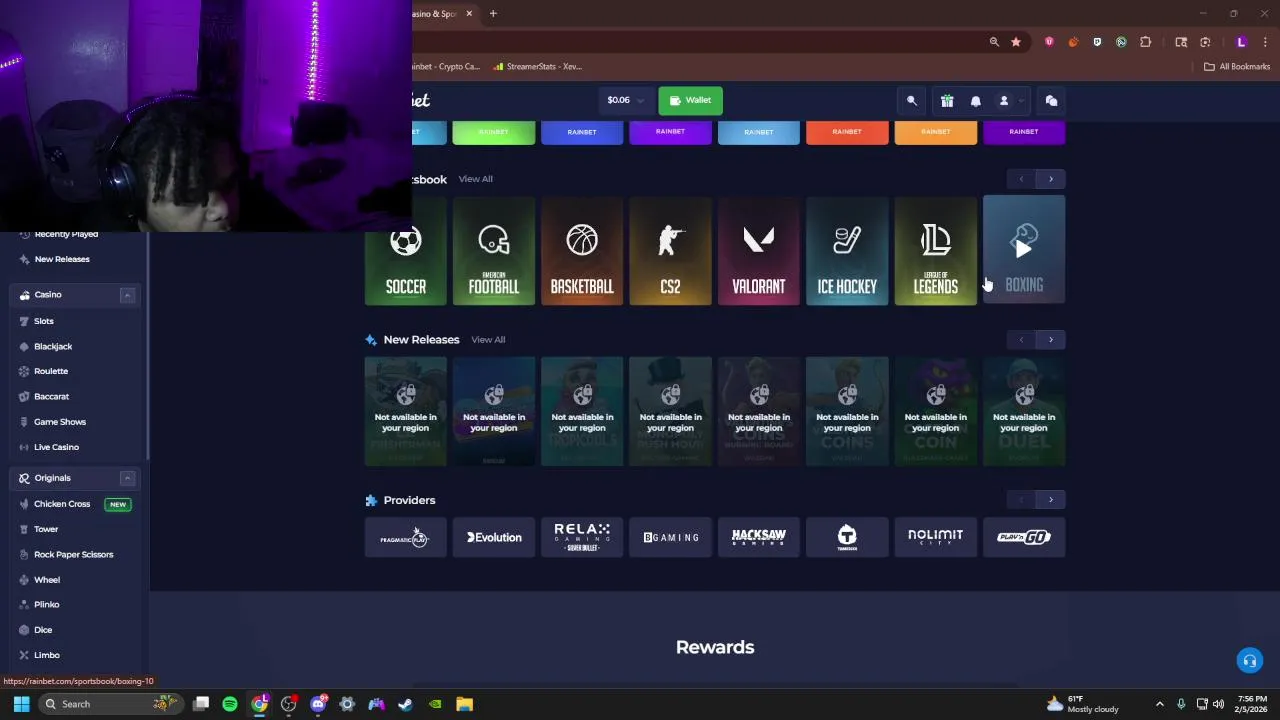Open the Soccer sportsbook tile
This screenshot has width=1280, height=720.
(x=406, y=251)
